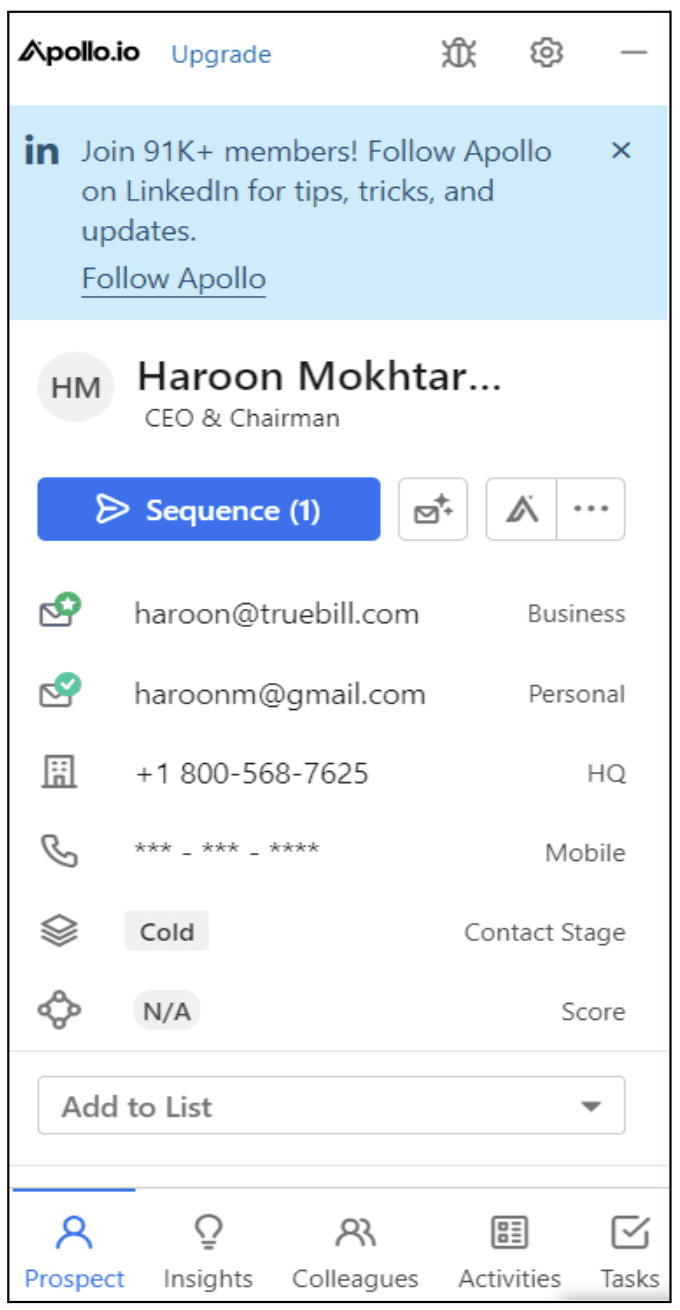Click the HQ label
The image size is (680, 1310).
coord(607,773)
